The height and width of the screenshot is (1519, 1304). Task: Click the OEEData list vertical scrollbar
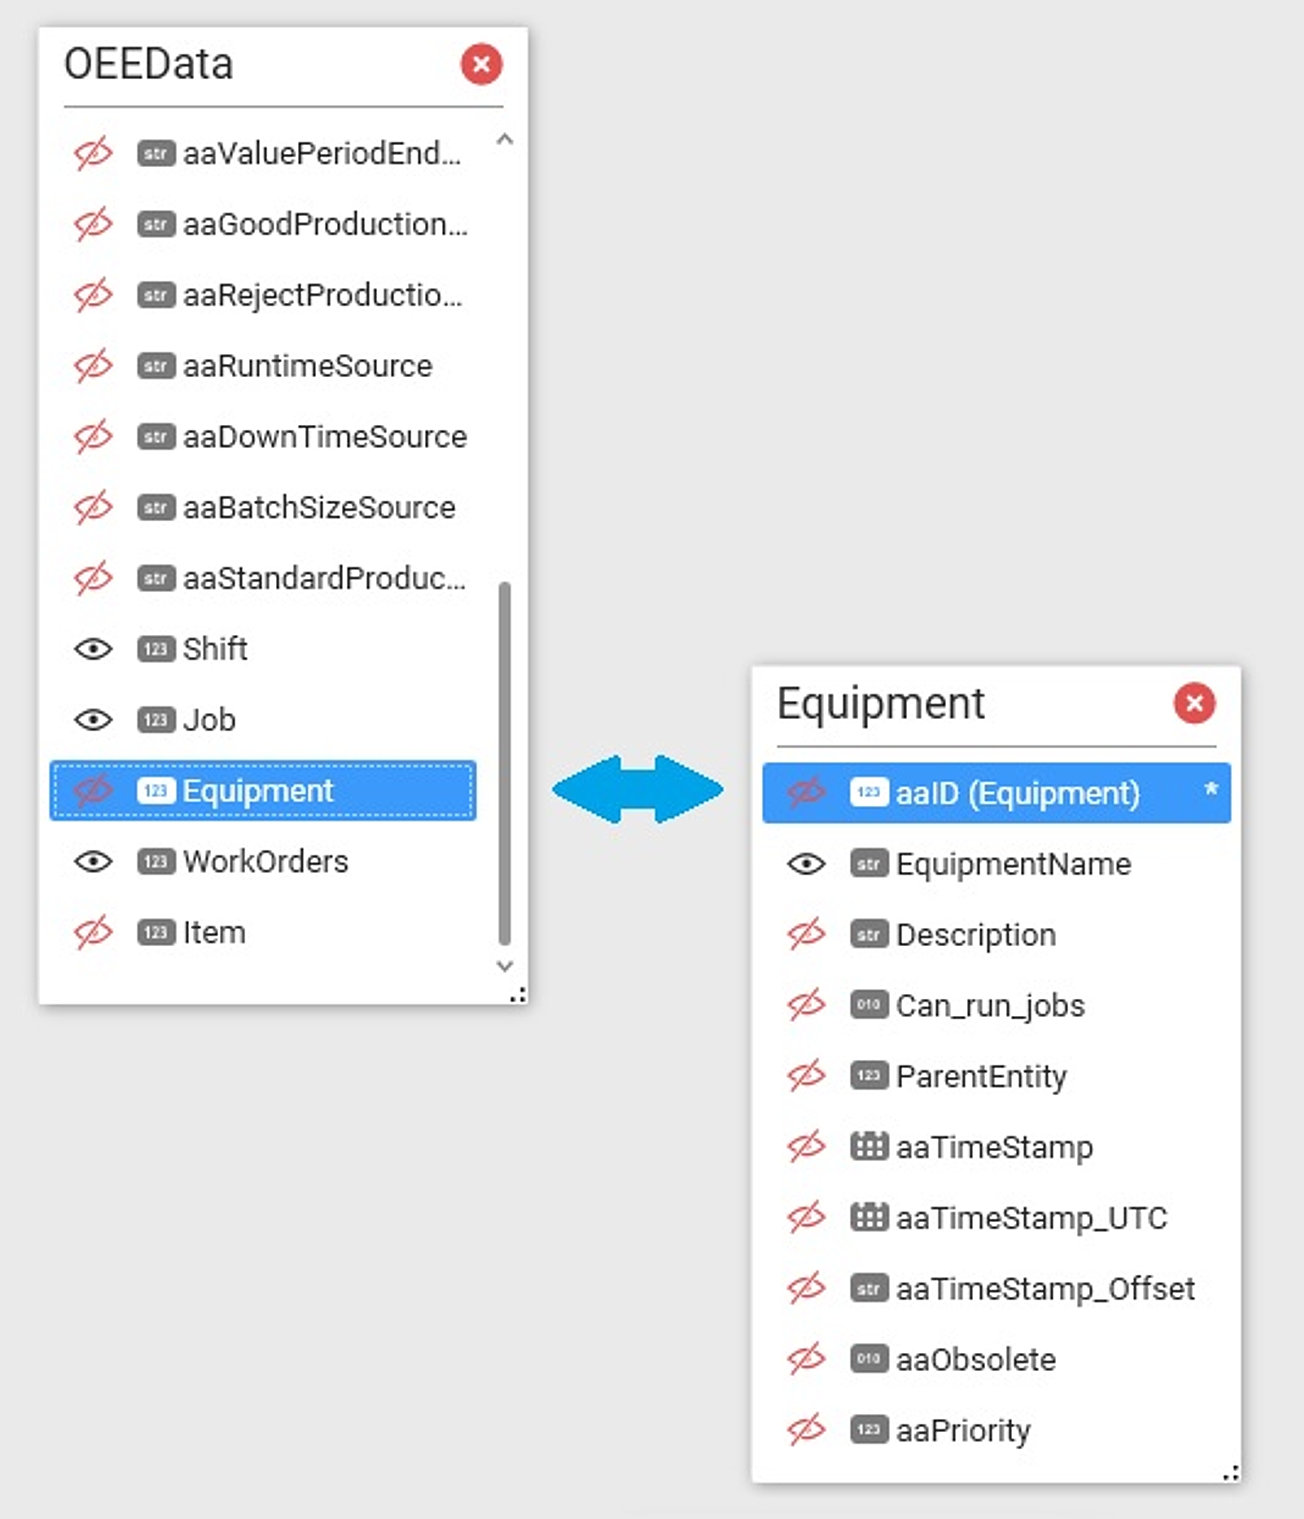pyautogui.click(x=505, y=762)
